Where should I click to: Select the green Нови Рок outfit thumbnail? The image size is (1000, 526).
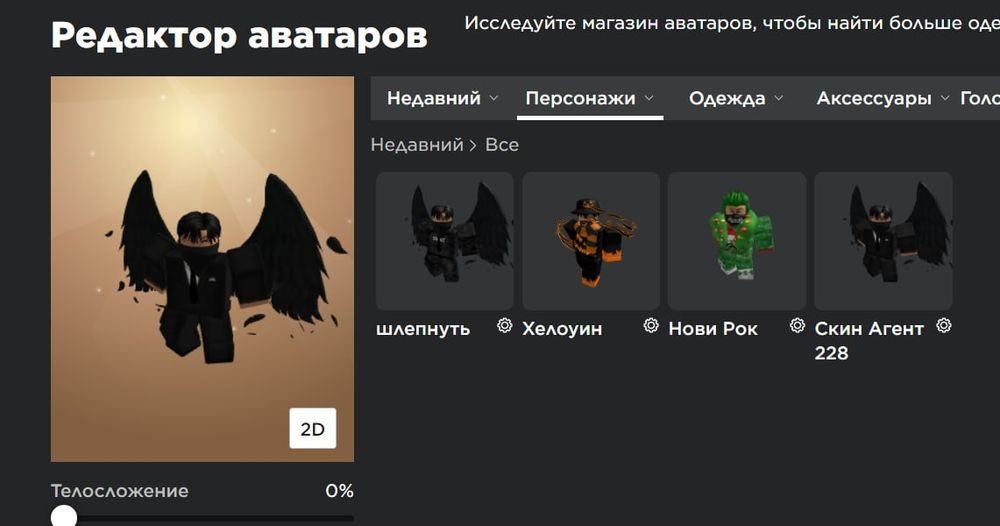point(737,241)
